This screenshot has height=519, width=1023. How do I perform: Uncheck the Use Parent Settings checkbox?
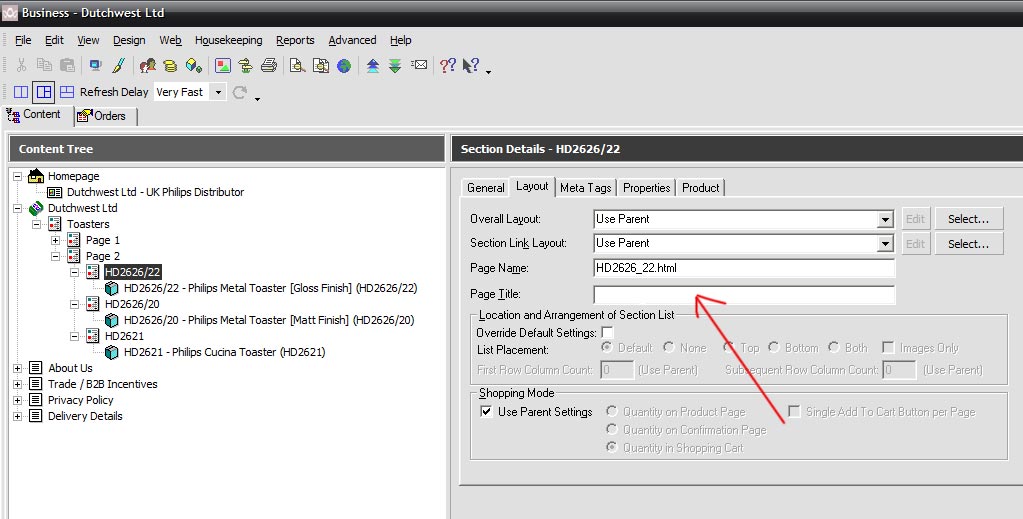point(486,412)
